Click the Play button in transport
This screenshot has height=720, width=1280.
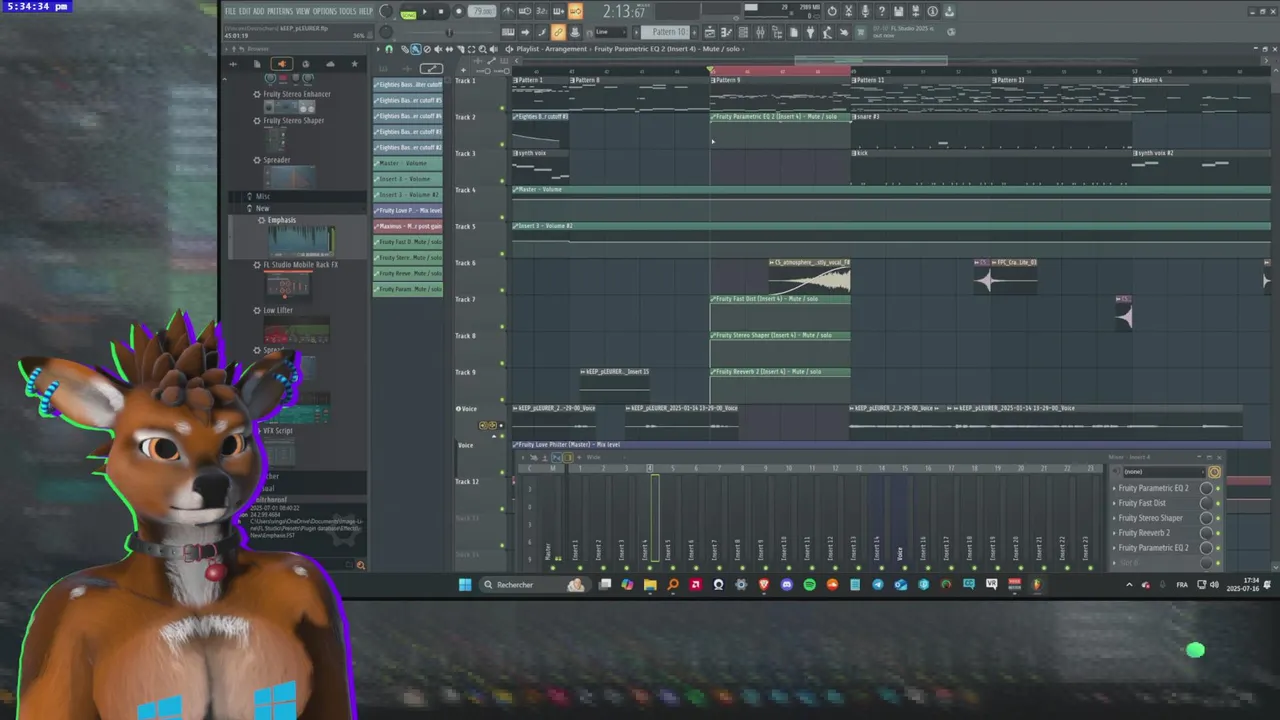425,12
